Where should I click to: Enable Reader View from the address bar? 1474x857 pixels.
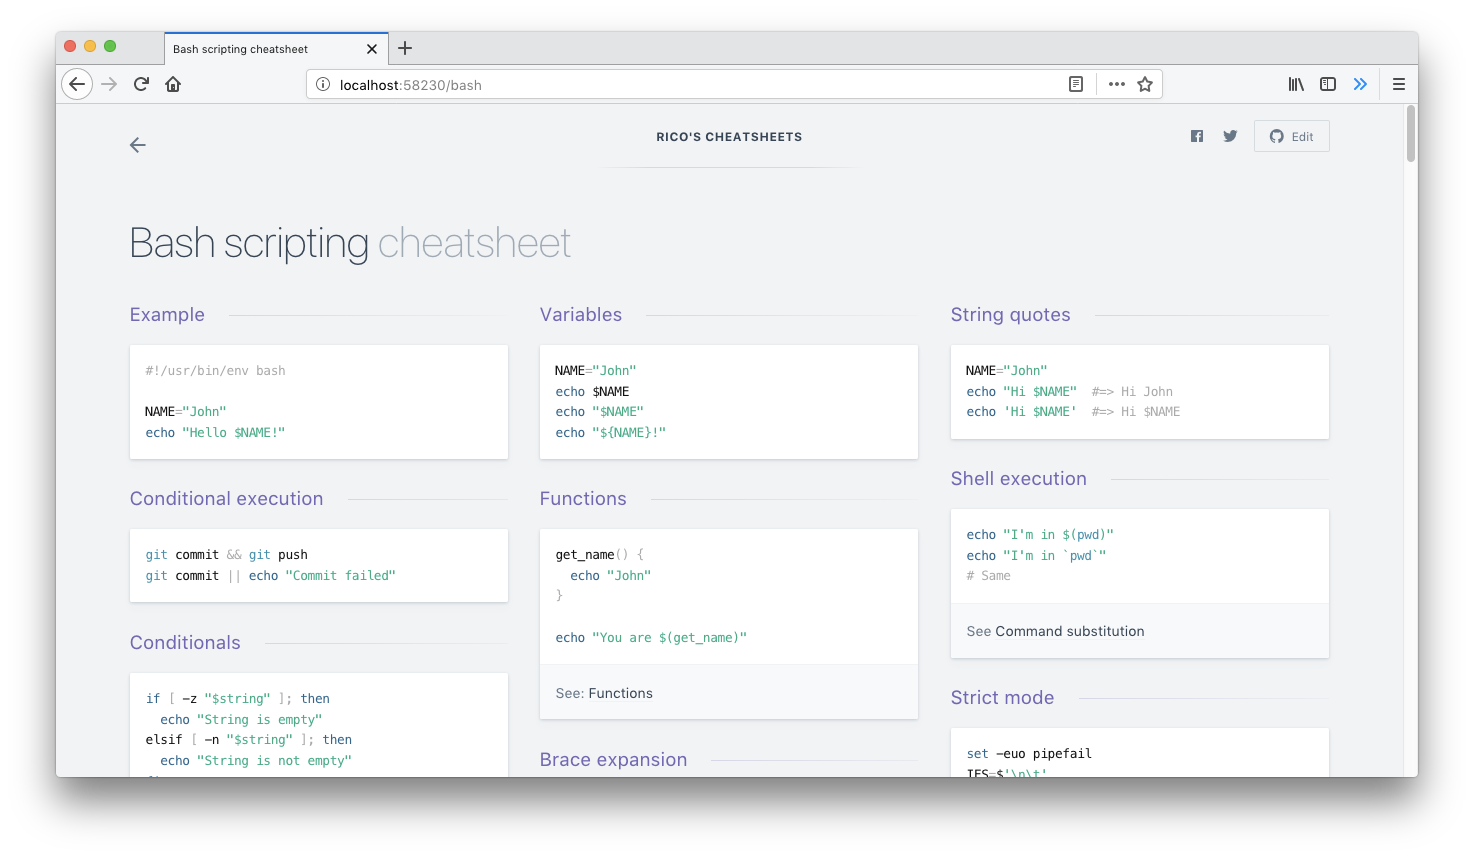coord(1075,84)
